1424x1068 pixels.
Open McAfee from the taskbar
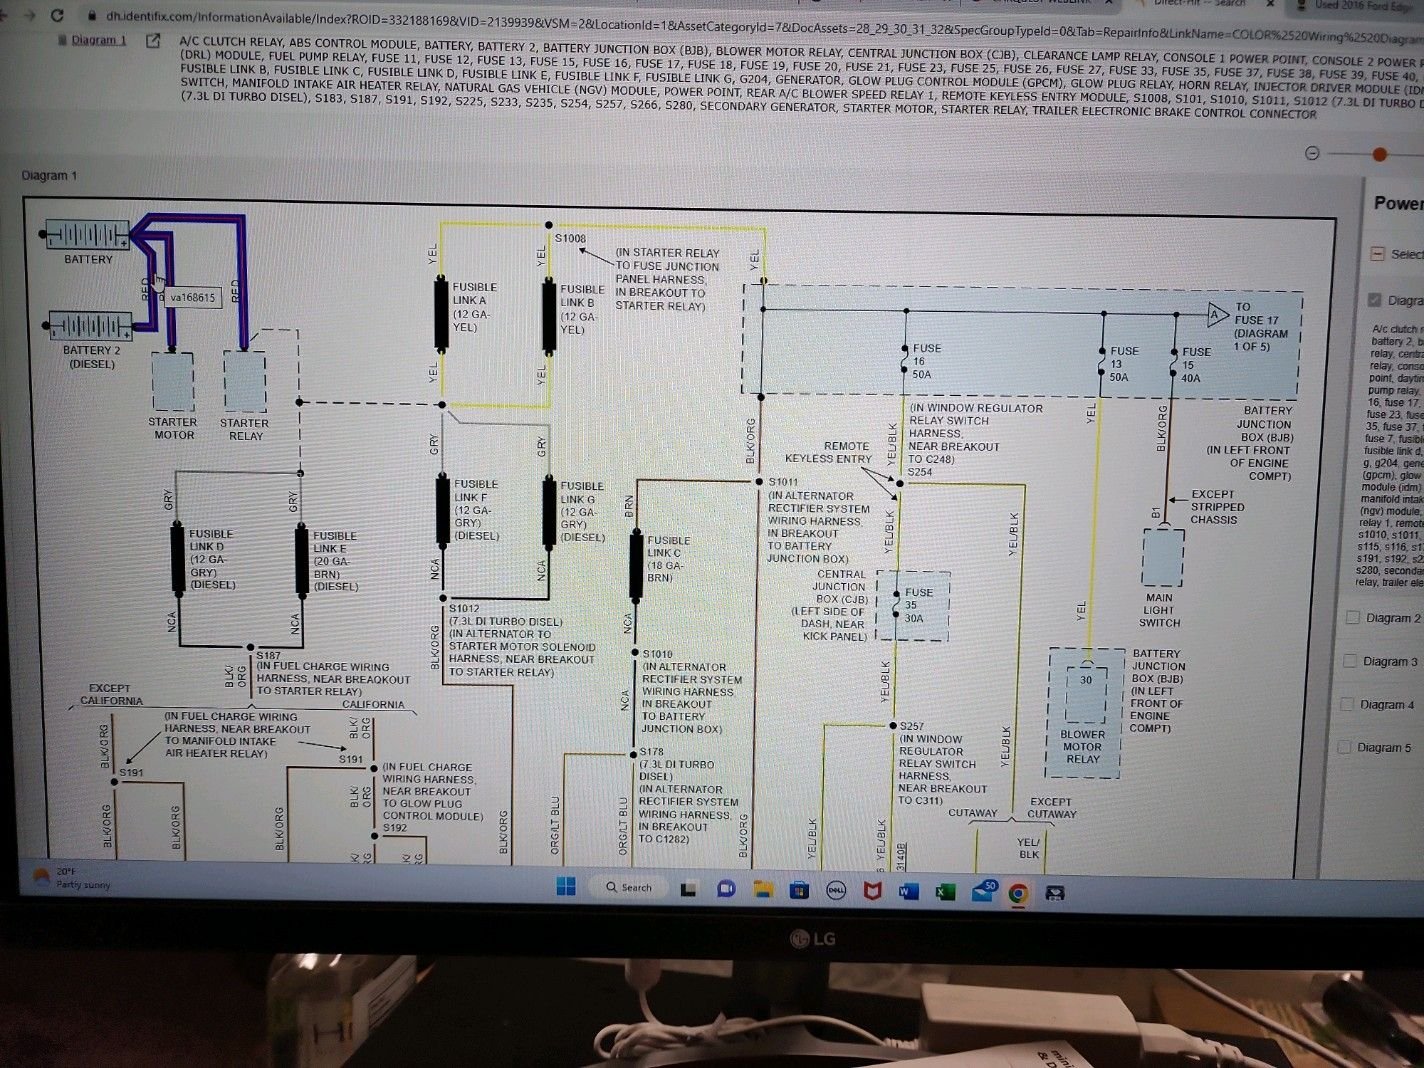873,890
